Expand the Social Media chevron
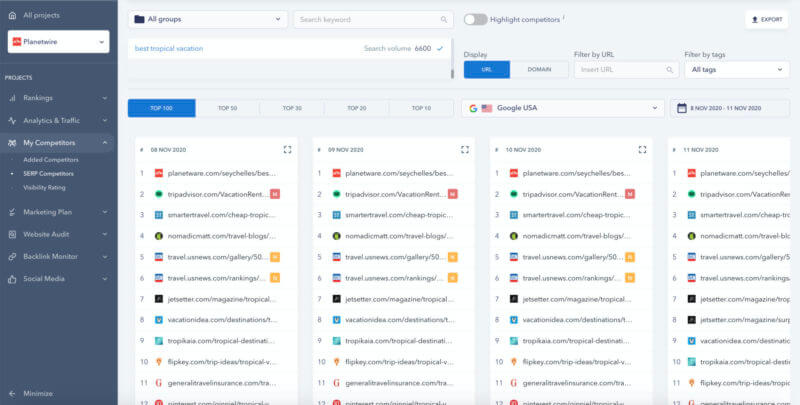Screen dimensions: 800x405 coord(105,279)
